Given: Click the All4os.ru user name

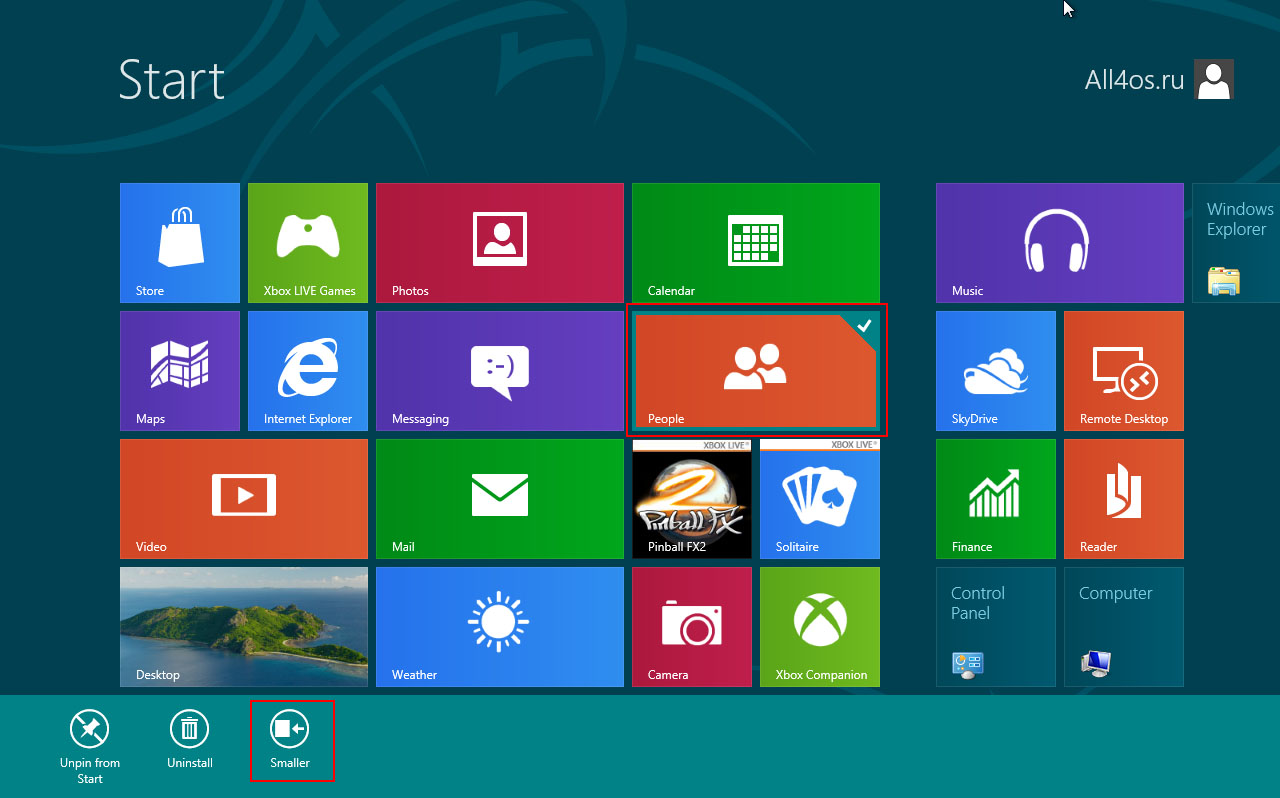Looking at the screenshot, I should point(1134,80).
